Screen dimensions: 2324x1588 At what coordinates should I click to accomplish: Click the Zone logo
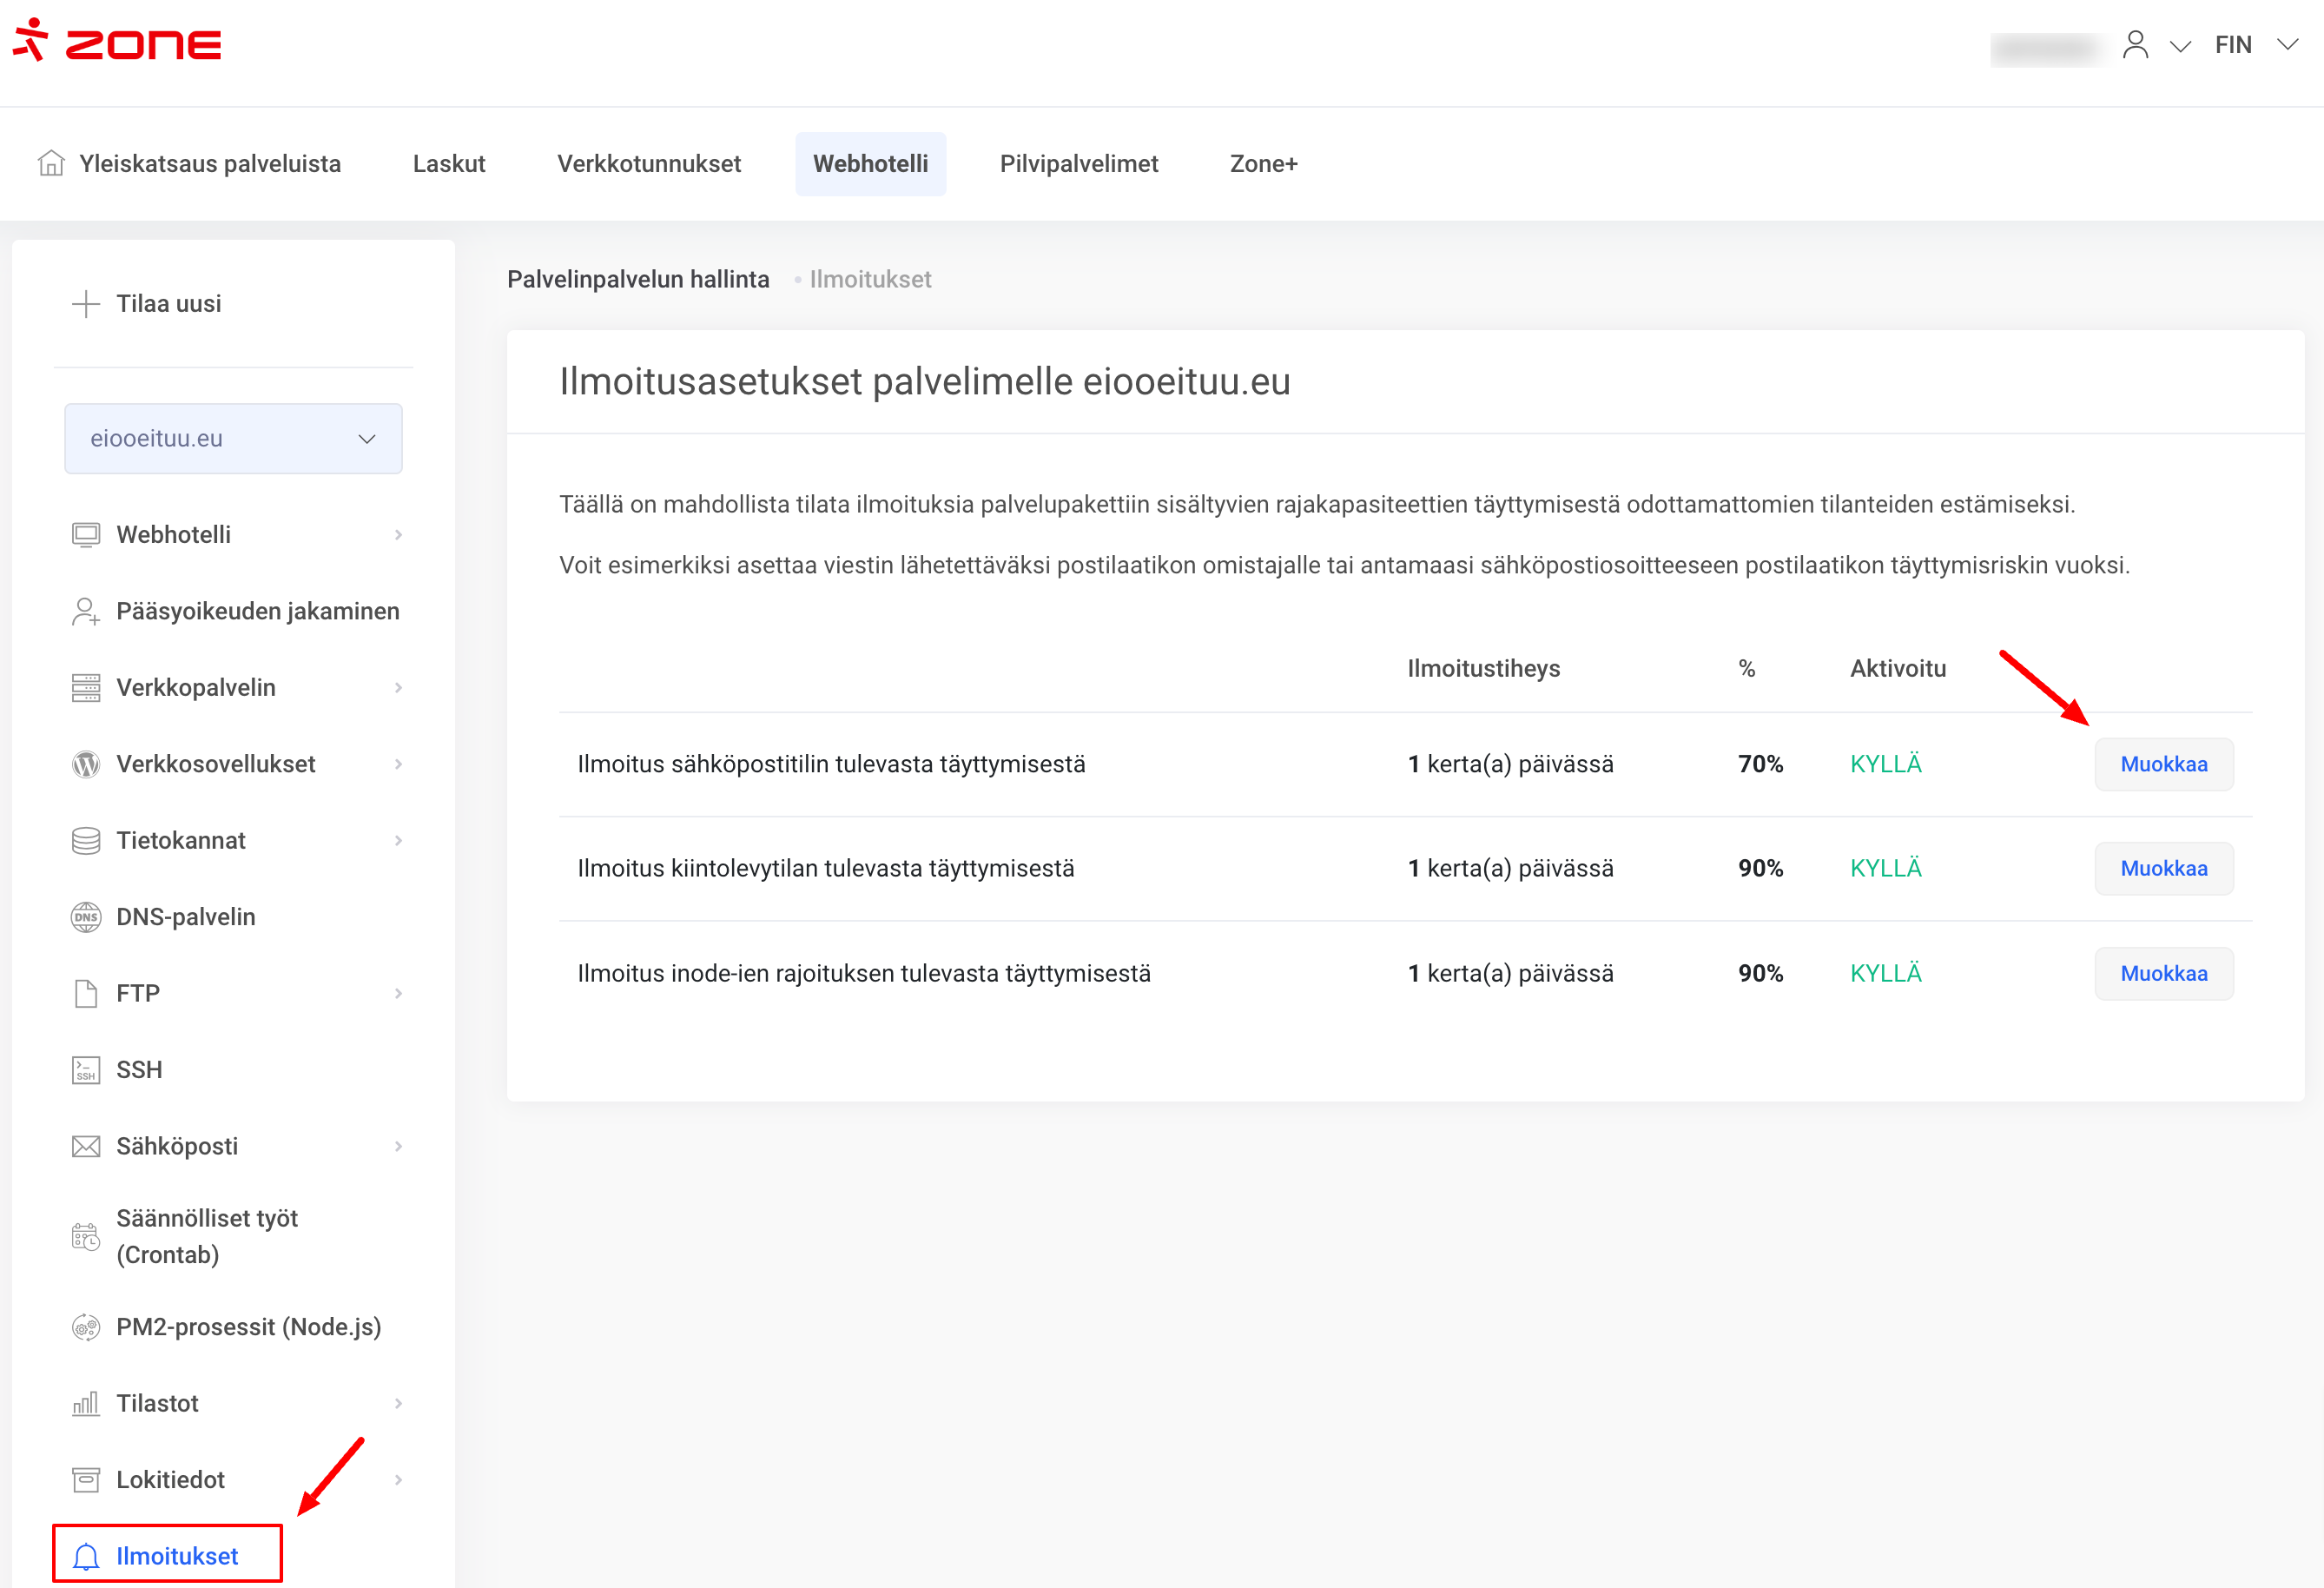point(117,42)
